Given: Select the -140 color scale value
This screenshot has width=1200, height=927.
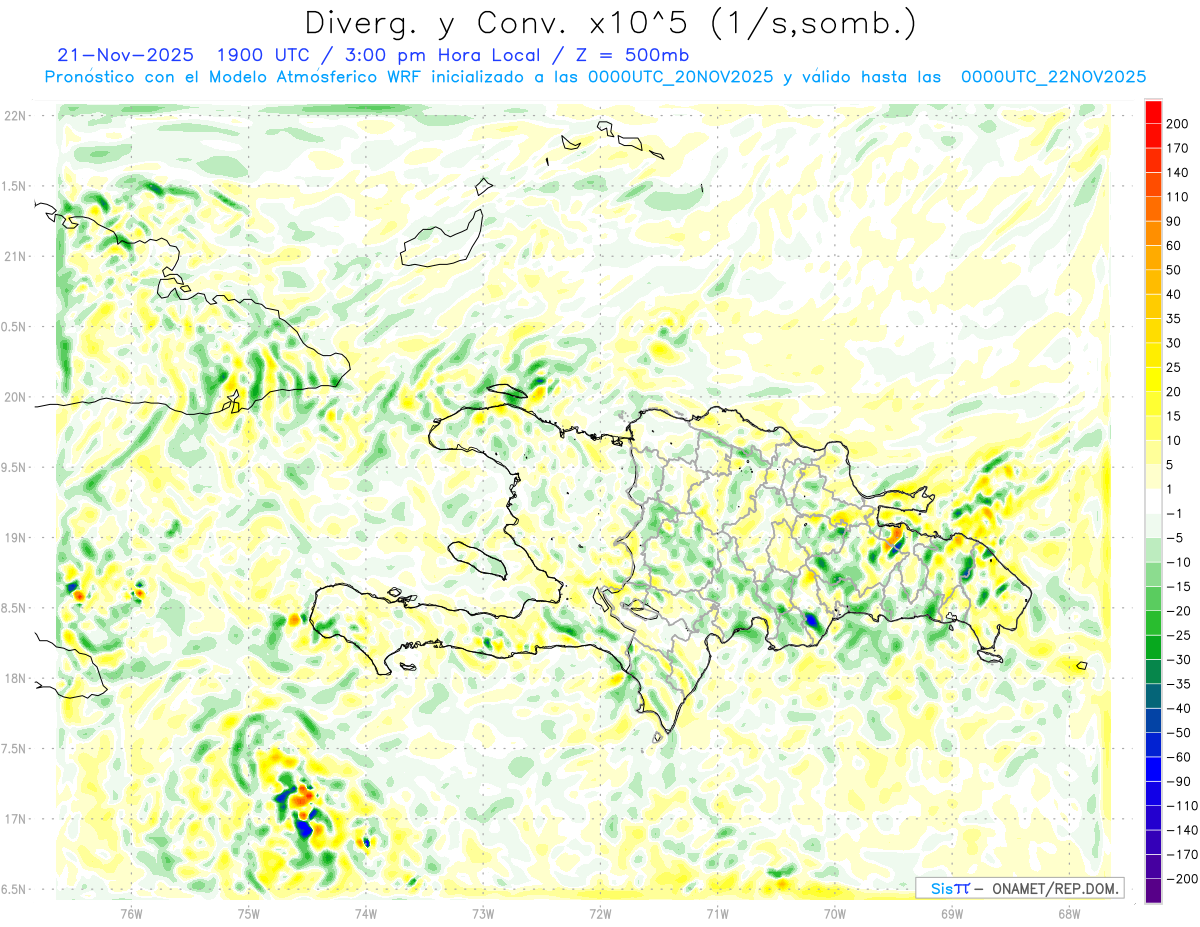Looking at the screenshot, I should [x=1182, y=830].
